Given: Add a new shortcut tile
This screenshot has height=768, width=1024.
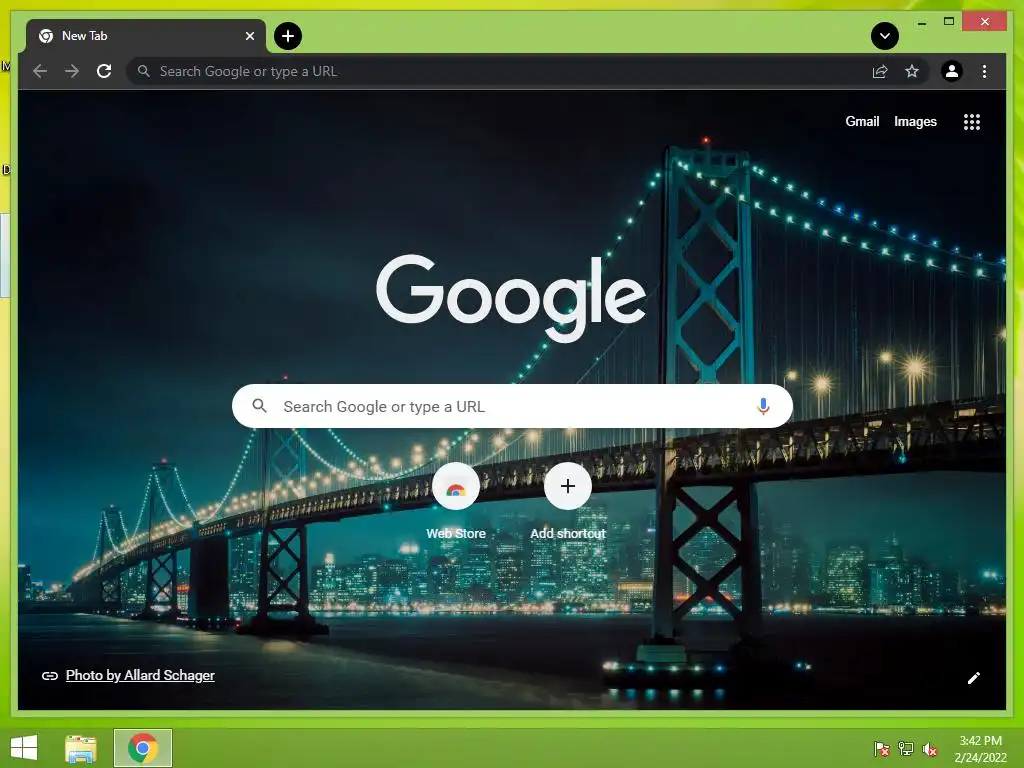Looking at the screenshot, I should pyautogui.click(x=568, y=502).
